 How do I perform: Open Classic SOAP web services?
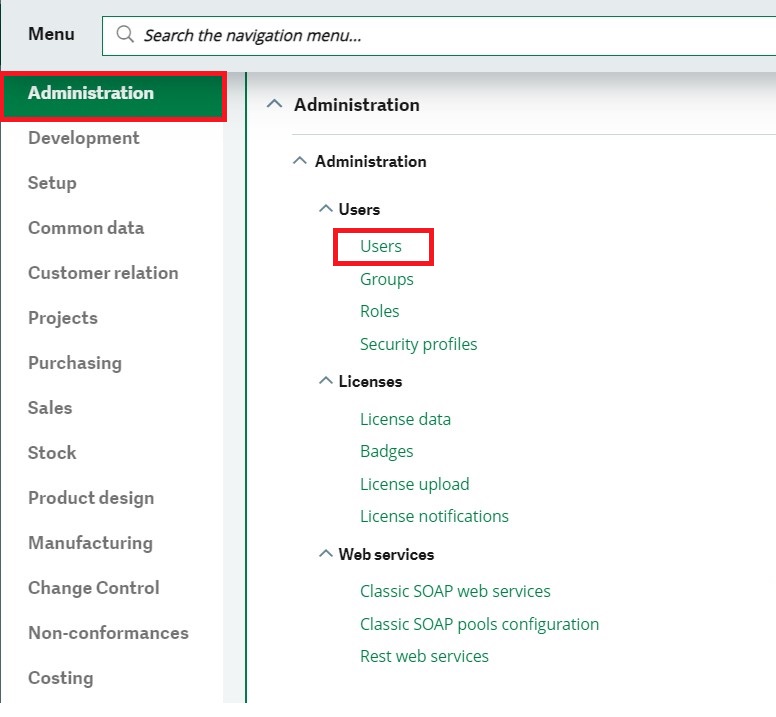[x=455, y=591]
